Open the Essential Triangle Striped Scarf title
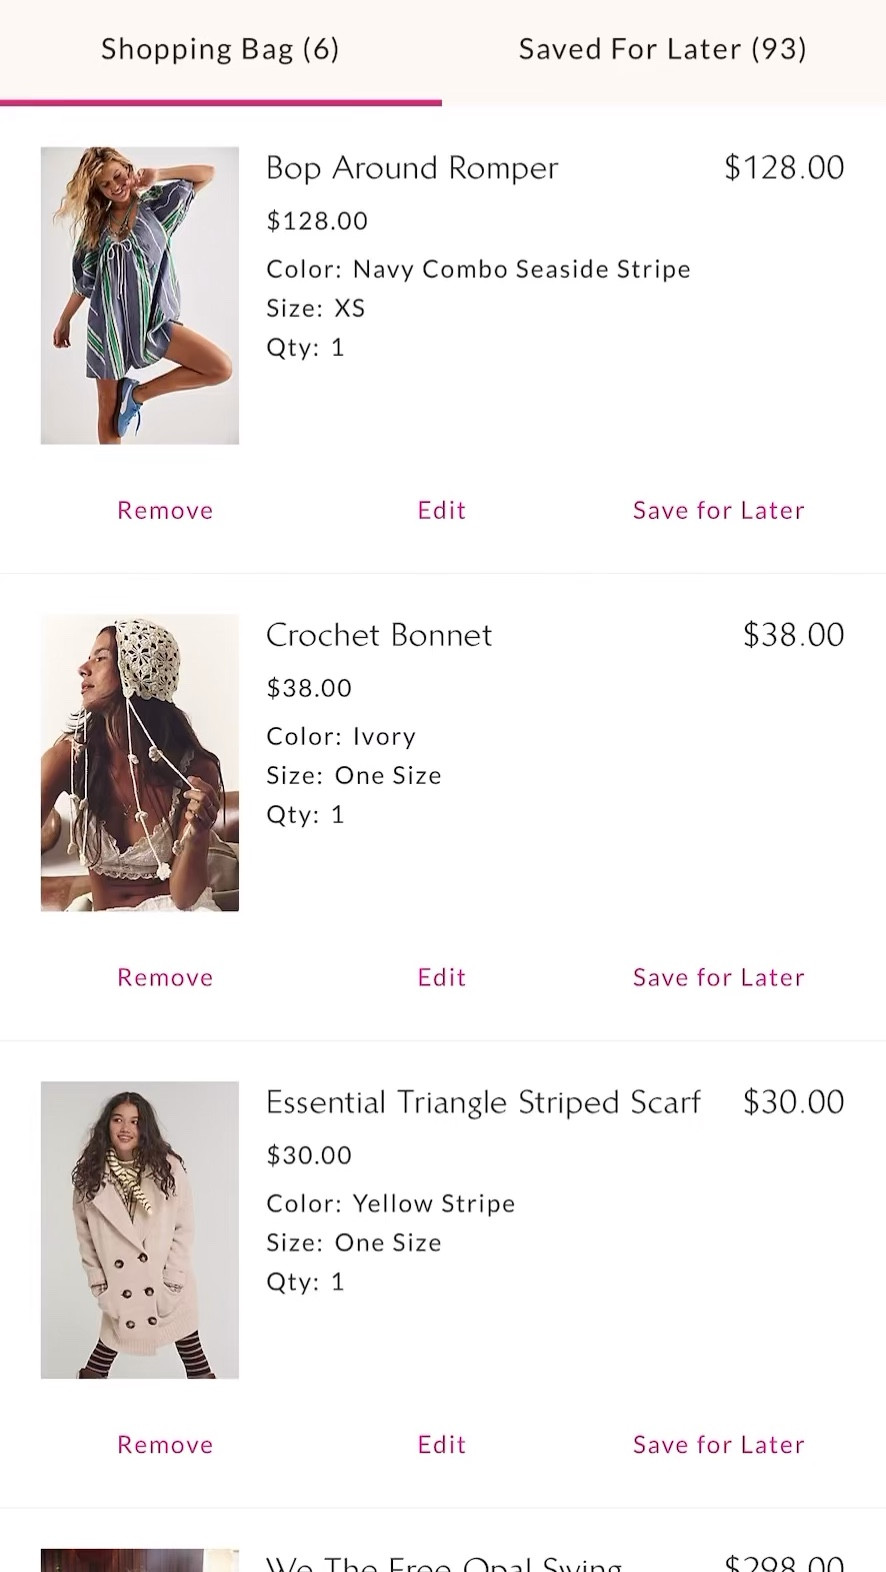886x1572 pixels. [x=483, y=1102]
